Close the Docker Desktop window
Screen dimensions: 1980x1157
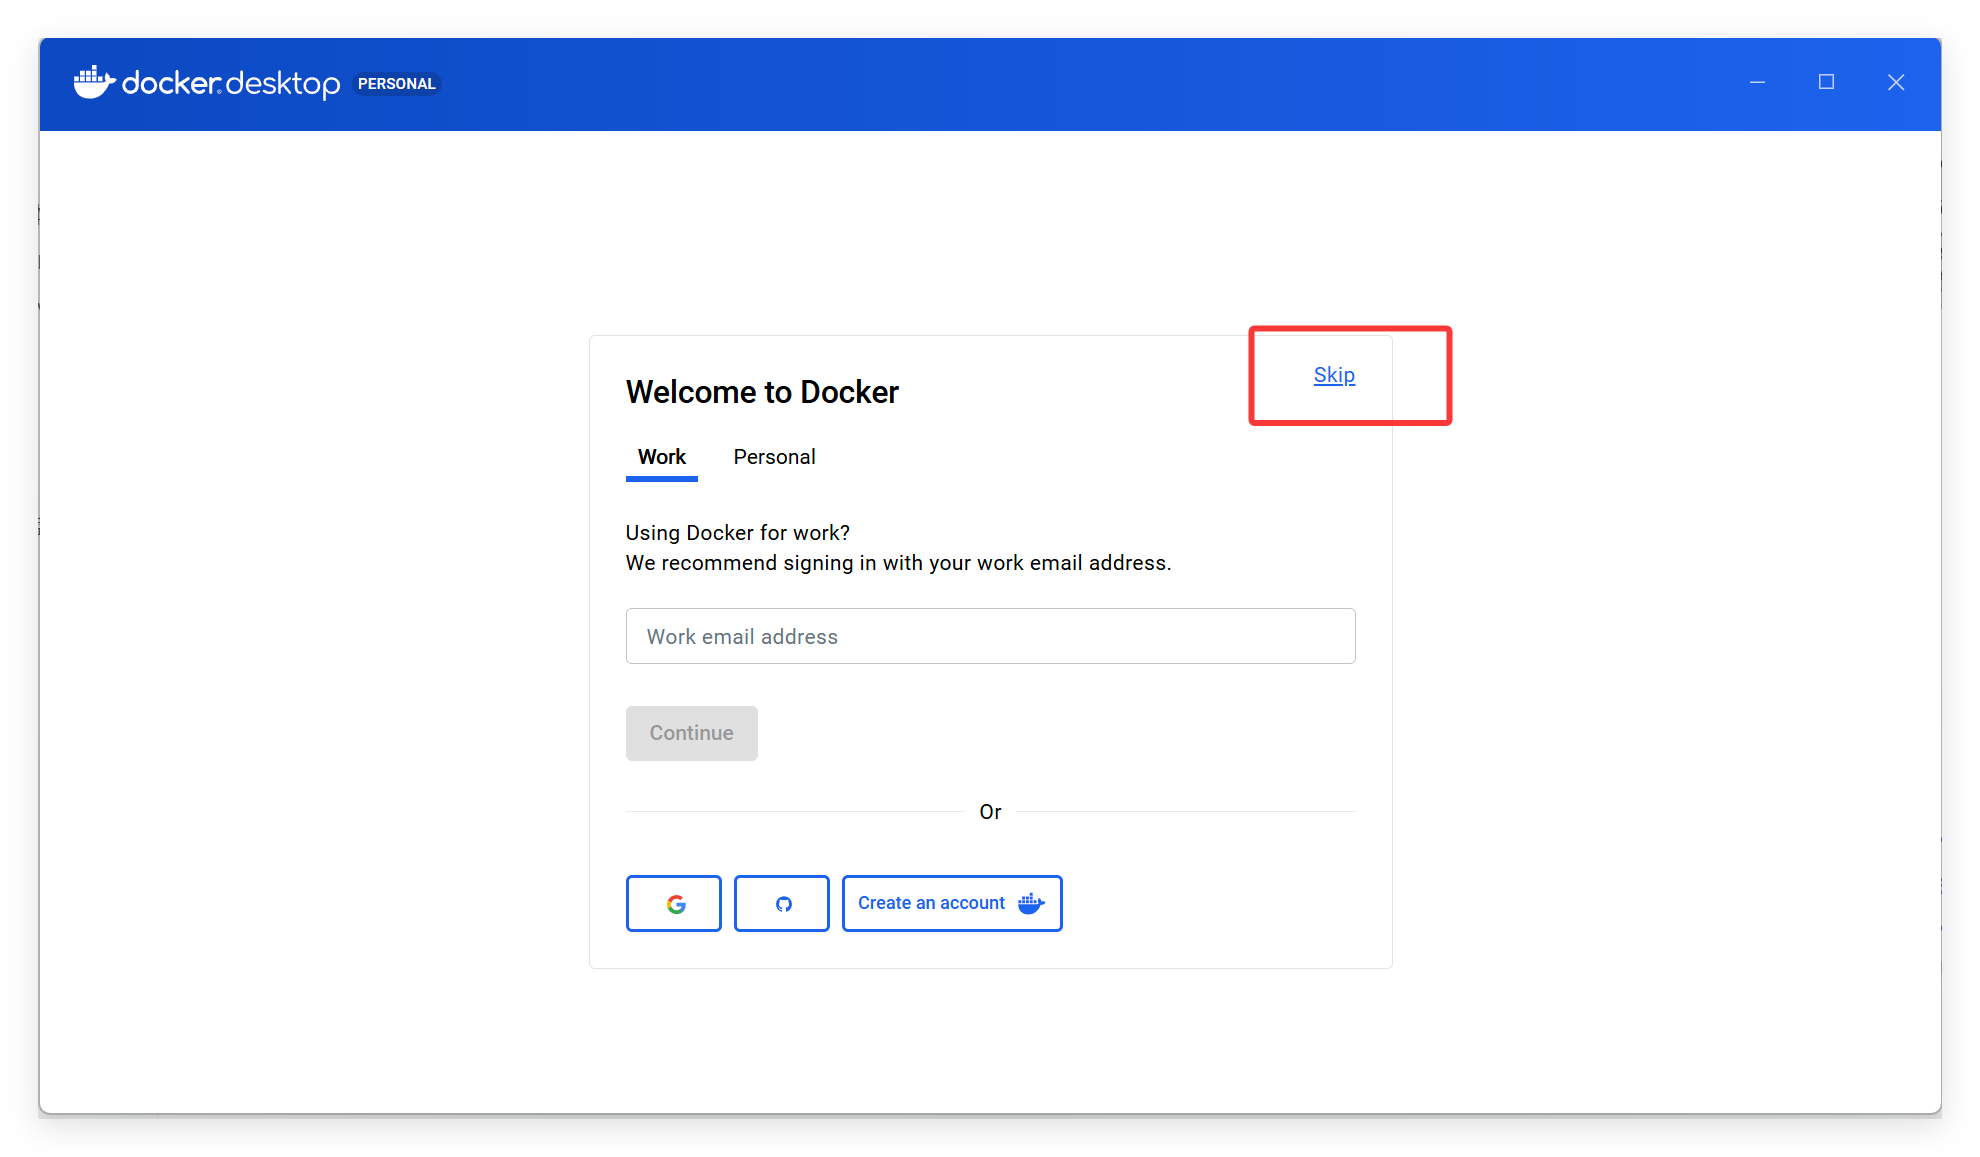(x=1895, y=83)
